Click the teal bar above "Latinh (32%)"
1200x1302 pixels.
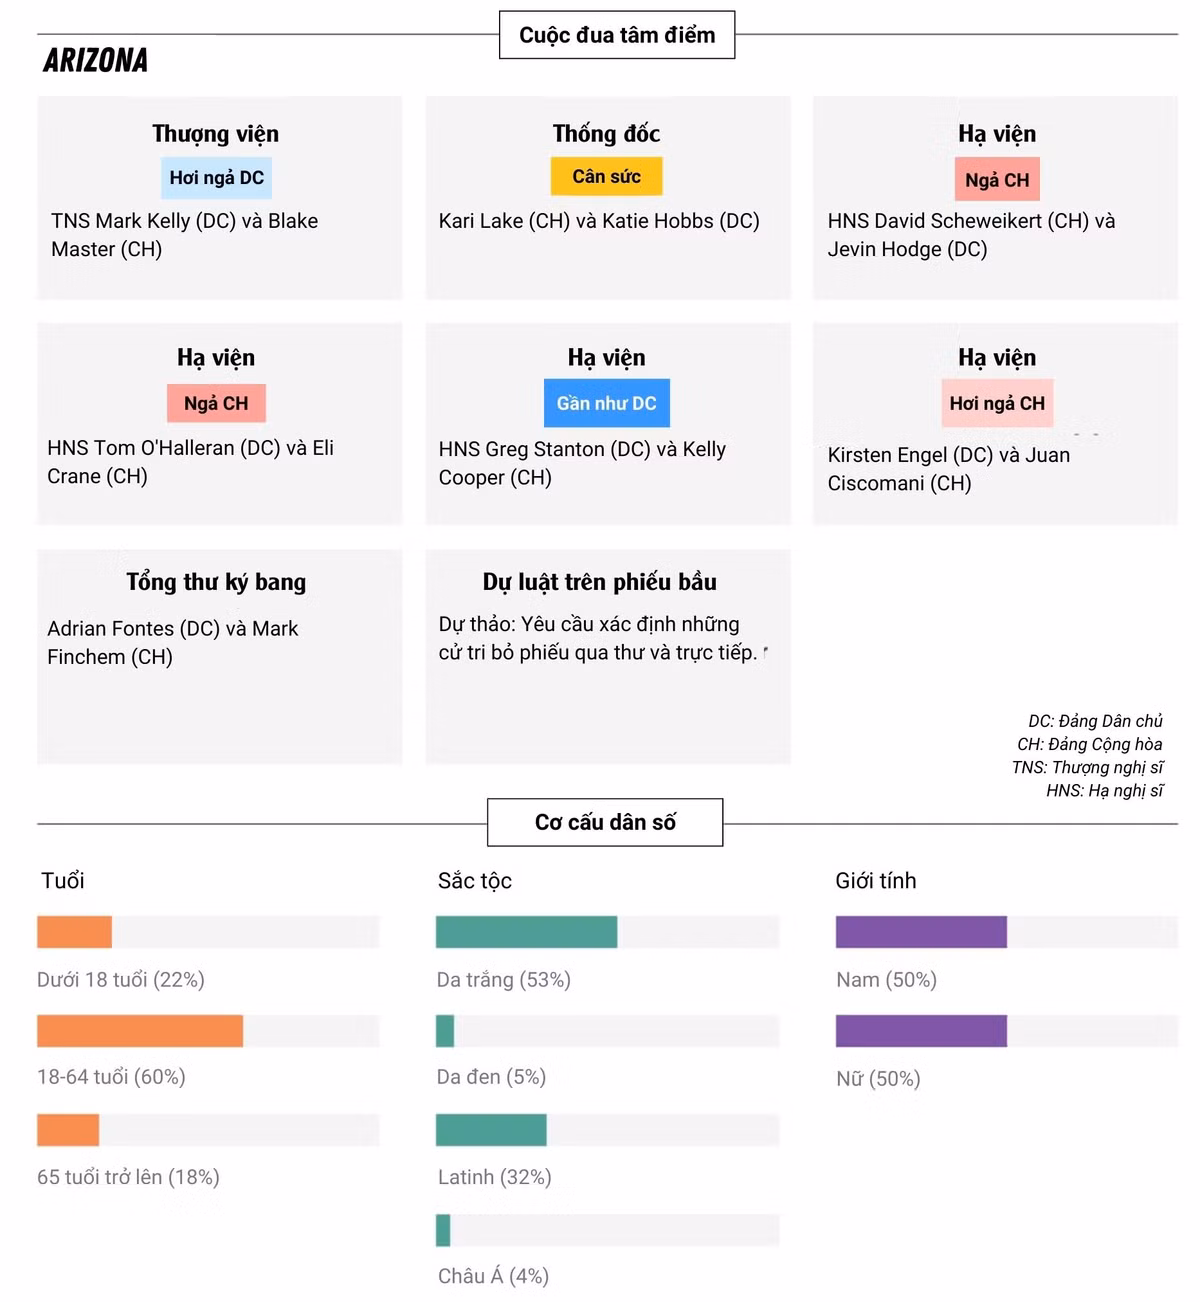[491, 1130]
